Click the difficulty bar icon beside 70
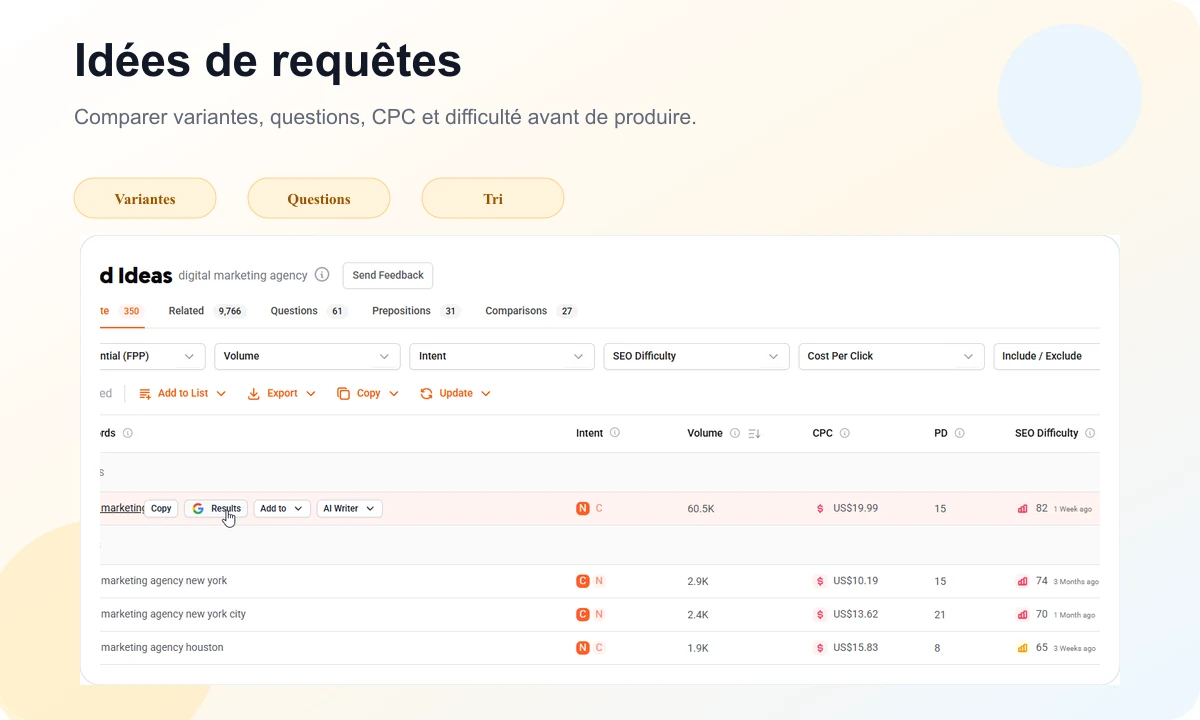Viewport: 1200px width, 720px height. [1023, 614]
